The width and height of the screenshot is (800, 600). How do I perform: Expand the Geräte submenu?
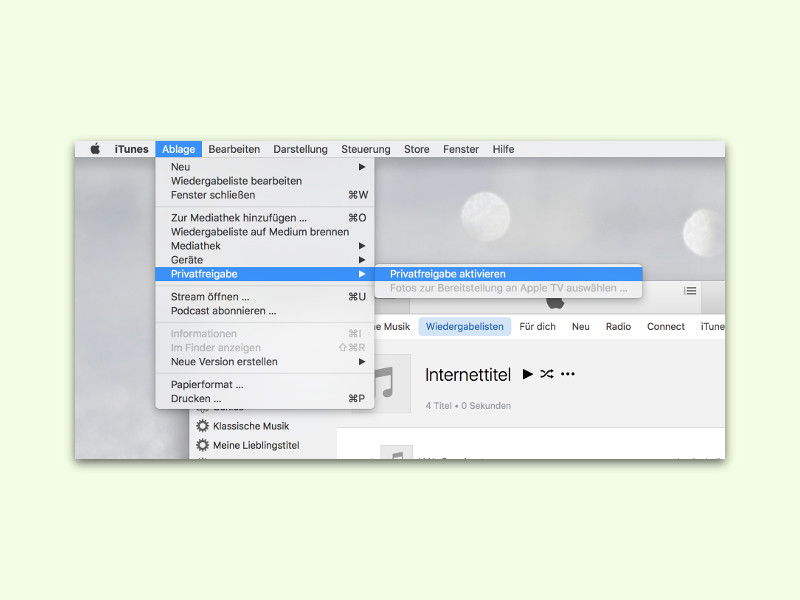click(x=265, y=260)
